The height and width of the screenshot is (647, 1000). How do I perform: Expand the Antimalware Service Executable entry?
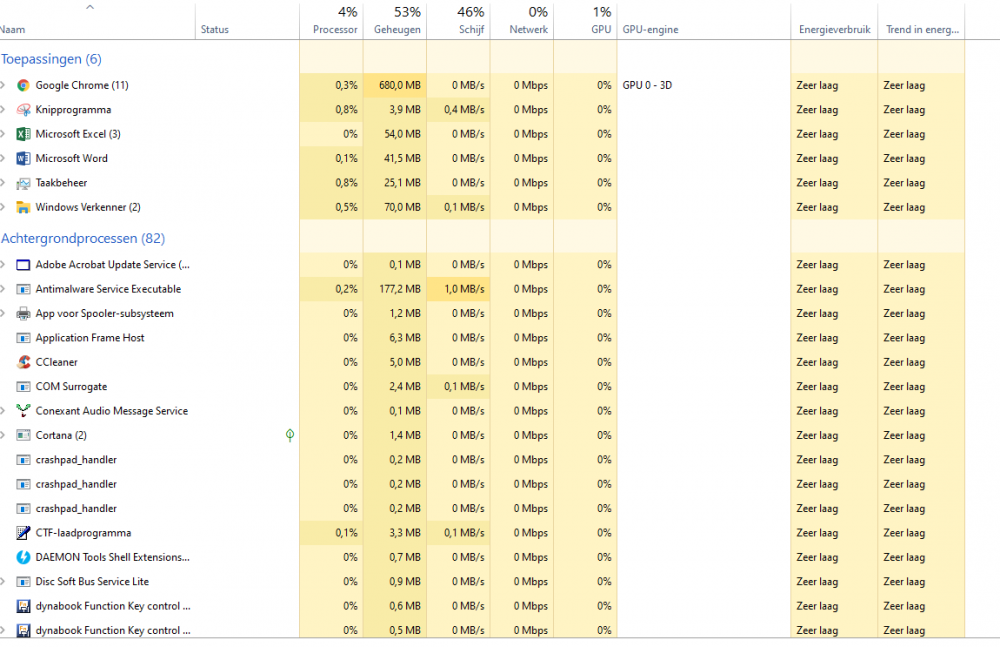click(3, 289)
